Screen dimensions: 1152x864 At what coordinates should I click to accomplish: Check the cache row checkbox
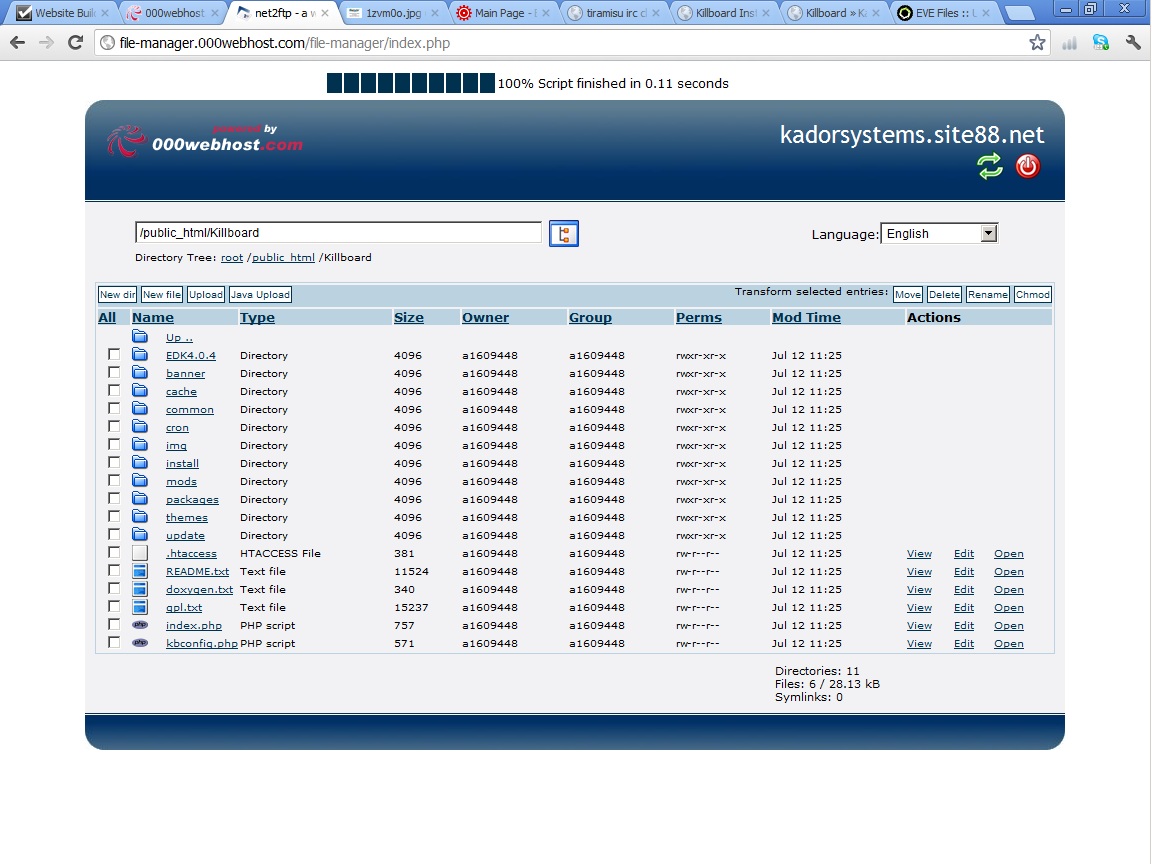tap(114, 390)
